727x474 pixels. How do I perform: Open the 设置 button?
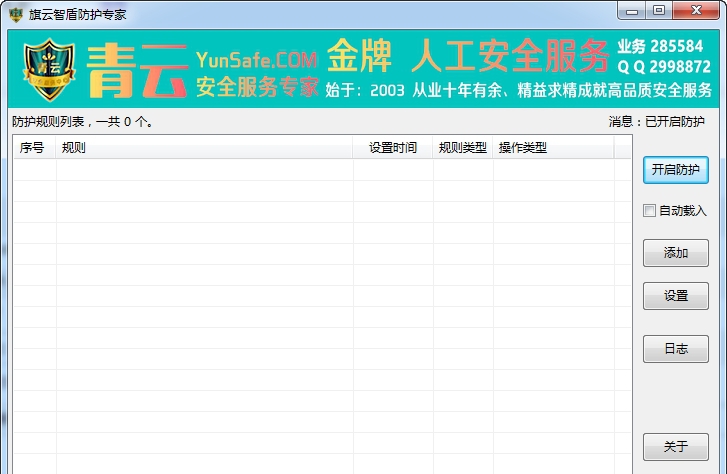click(676, 295)
